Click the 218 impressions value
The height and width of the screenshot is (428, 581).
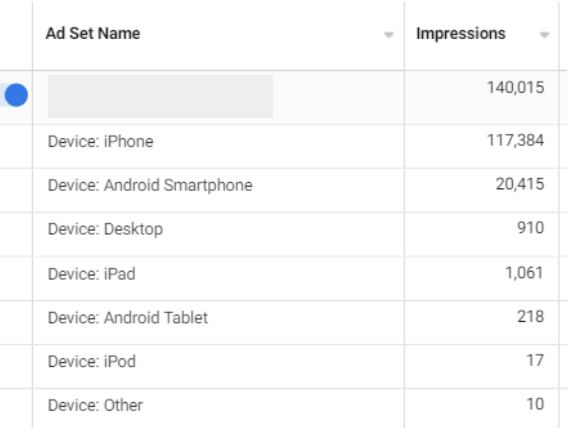pyautogui.click(x=531, y=317)
